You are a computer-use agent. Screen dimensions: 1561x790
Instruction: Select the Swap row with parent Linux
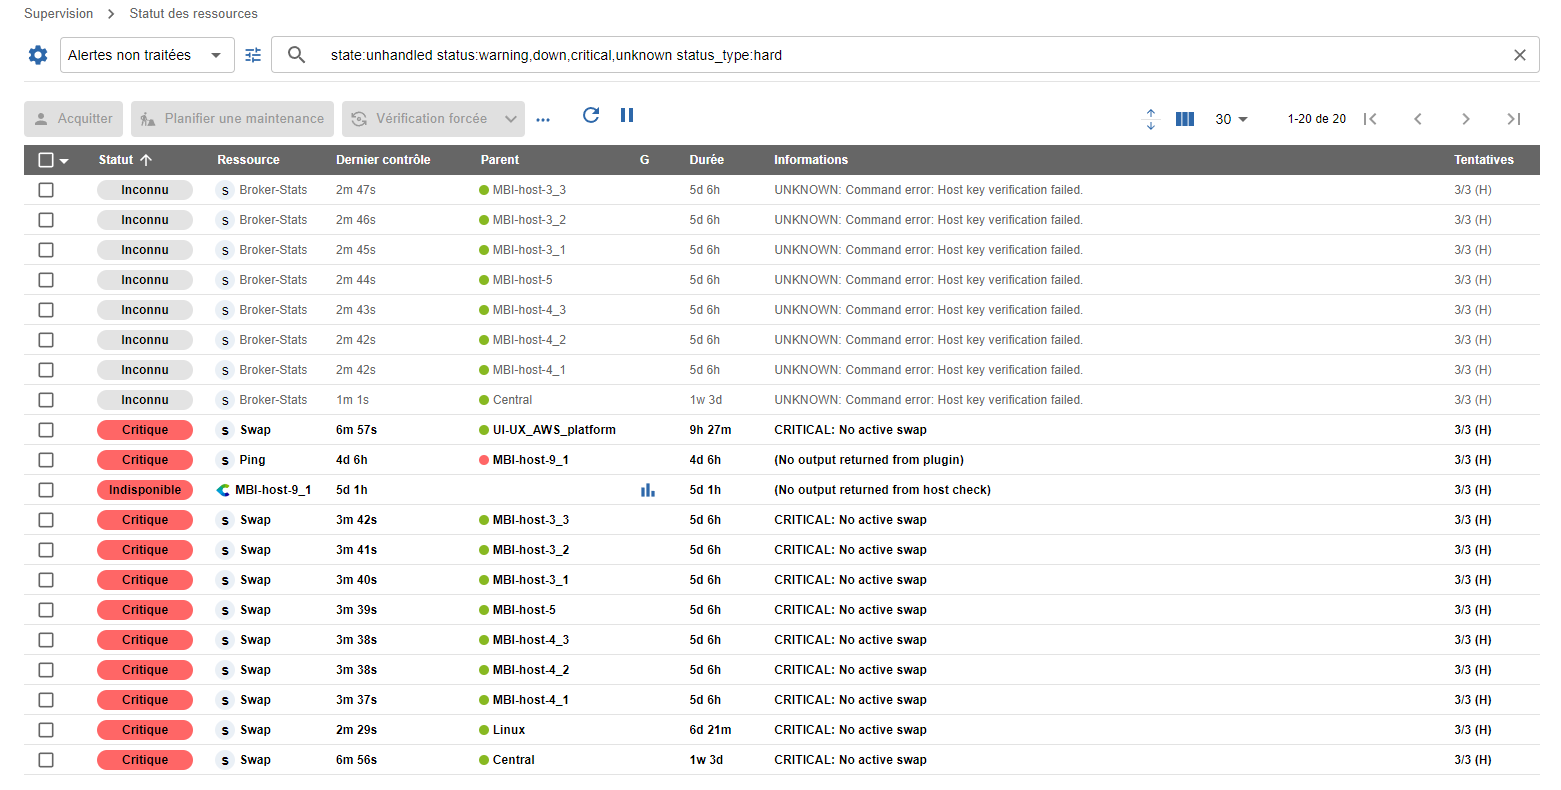[x=46, y=730]
